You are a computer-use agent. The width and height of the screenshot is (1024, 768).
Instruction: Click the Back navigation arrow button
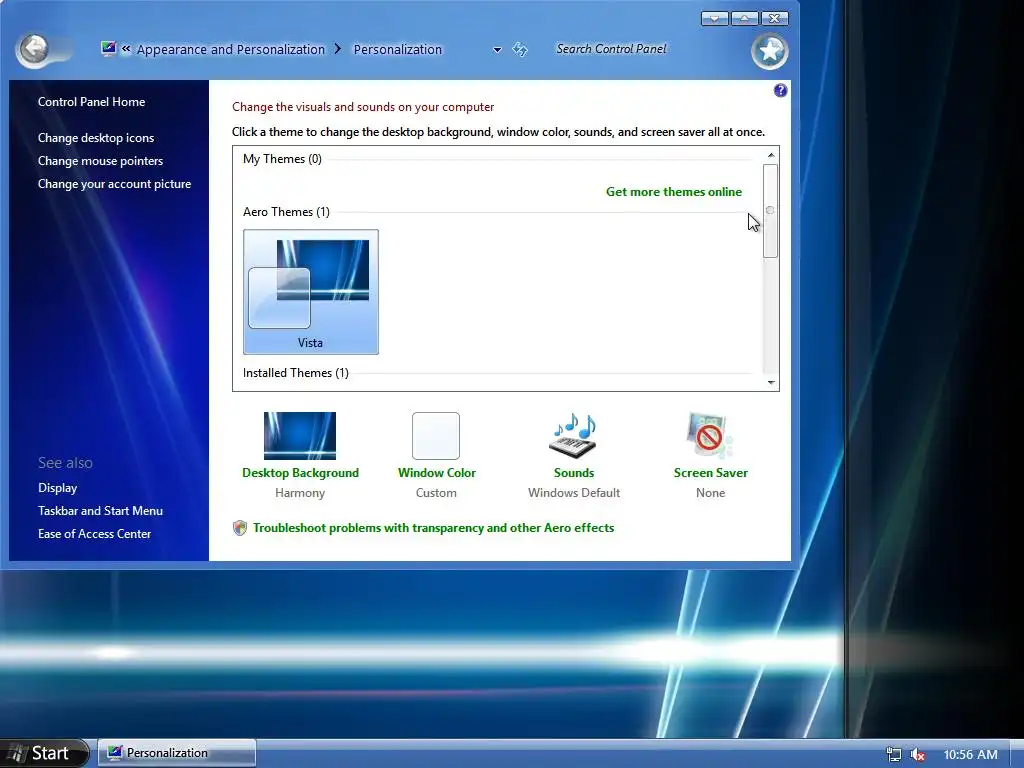click(x=34, y=49)
